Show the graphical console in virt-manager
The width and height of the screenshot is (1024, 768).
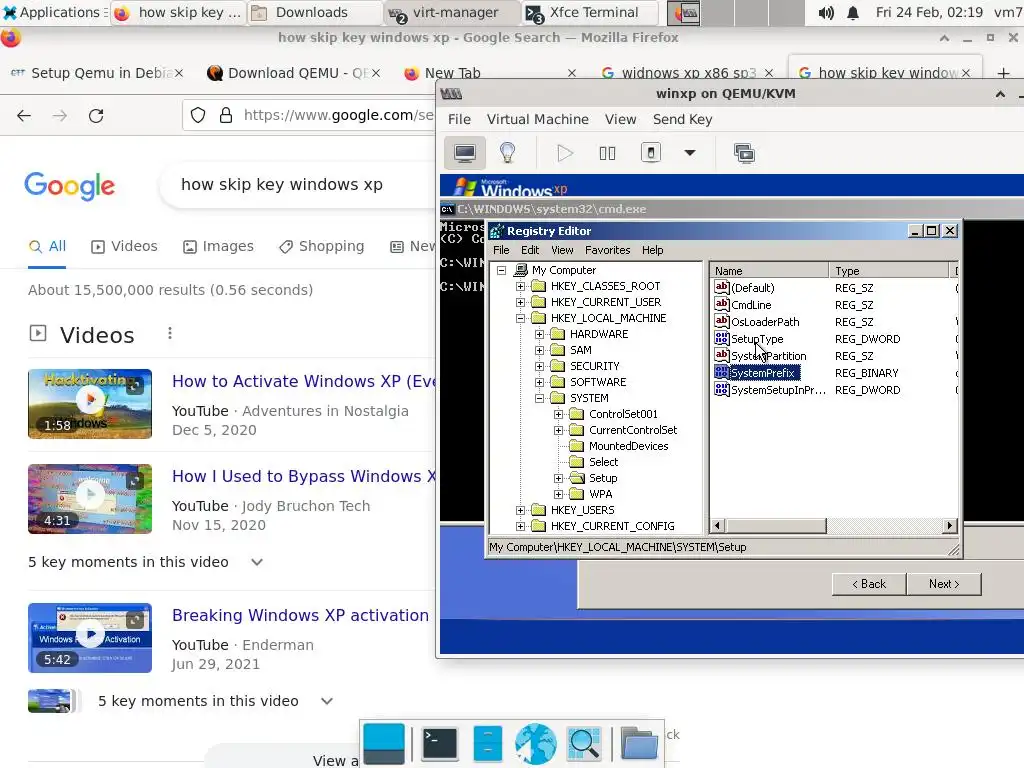tap(465, 153)
